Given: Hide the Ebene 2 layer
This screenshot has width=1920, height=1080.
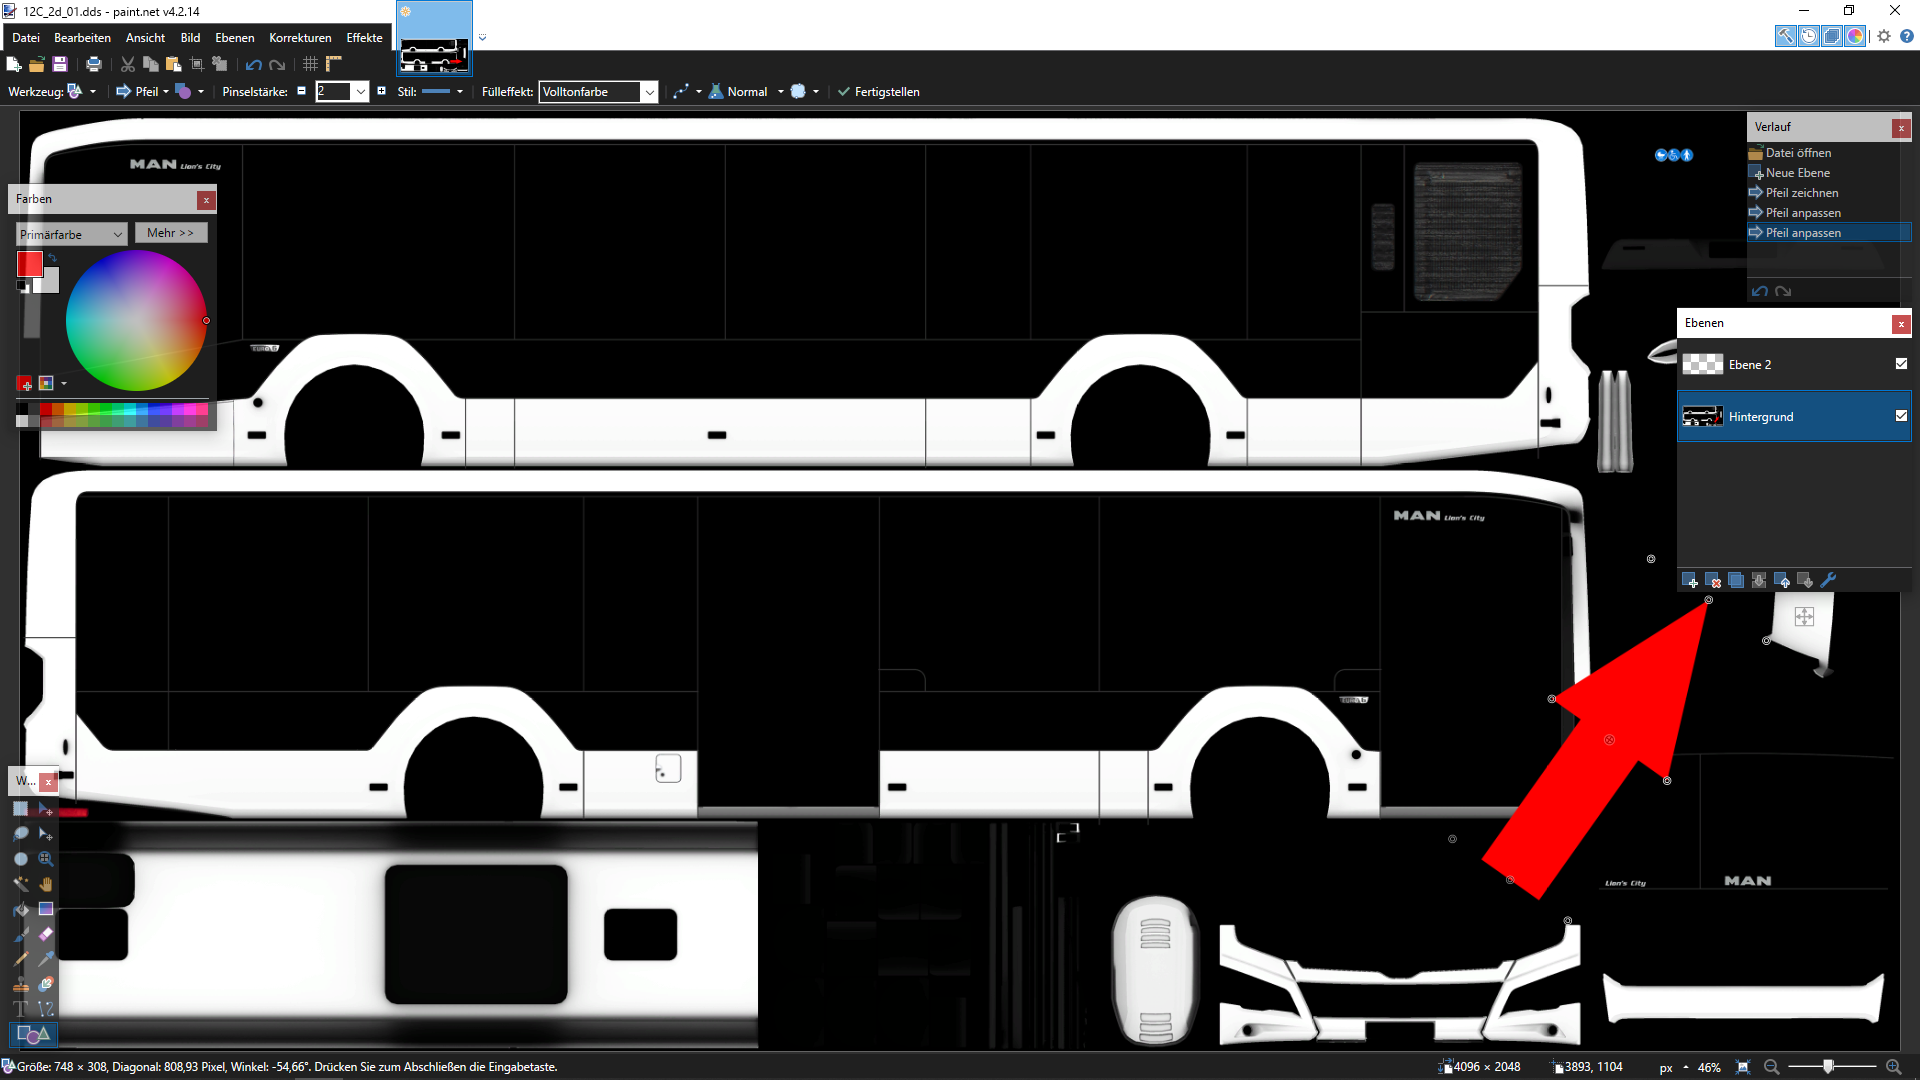Looking at the screenshot, I should pyautogui.click(x=1901, y=364).
